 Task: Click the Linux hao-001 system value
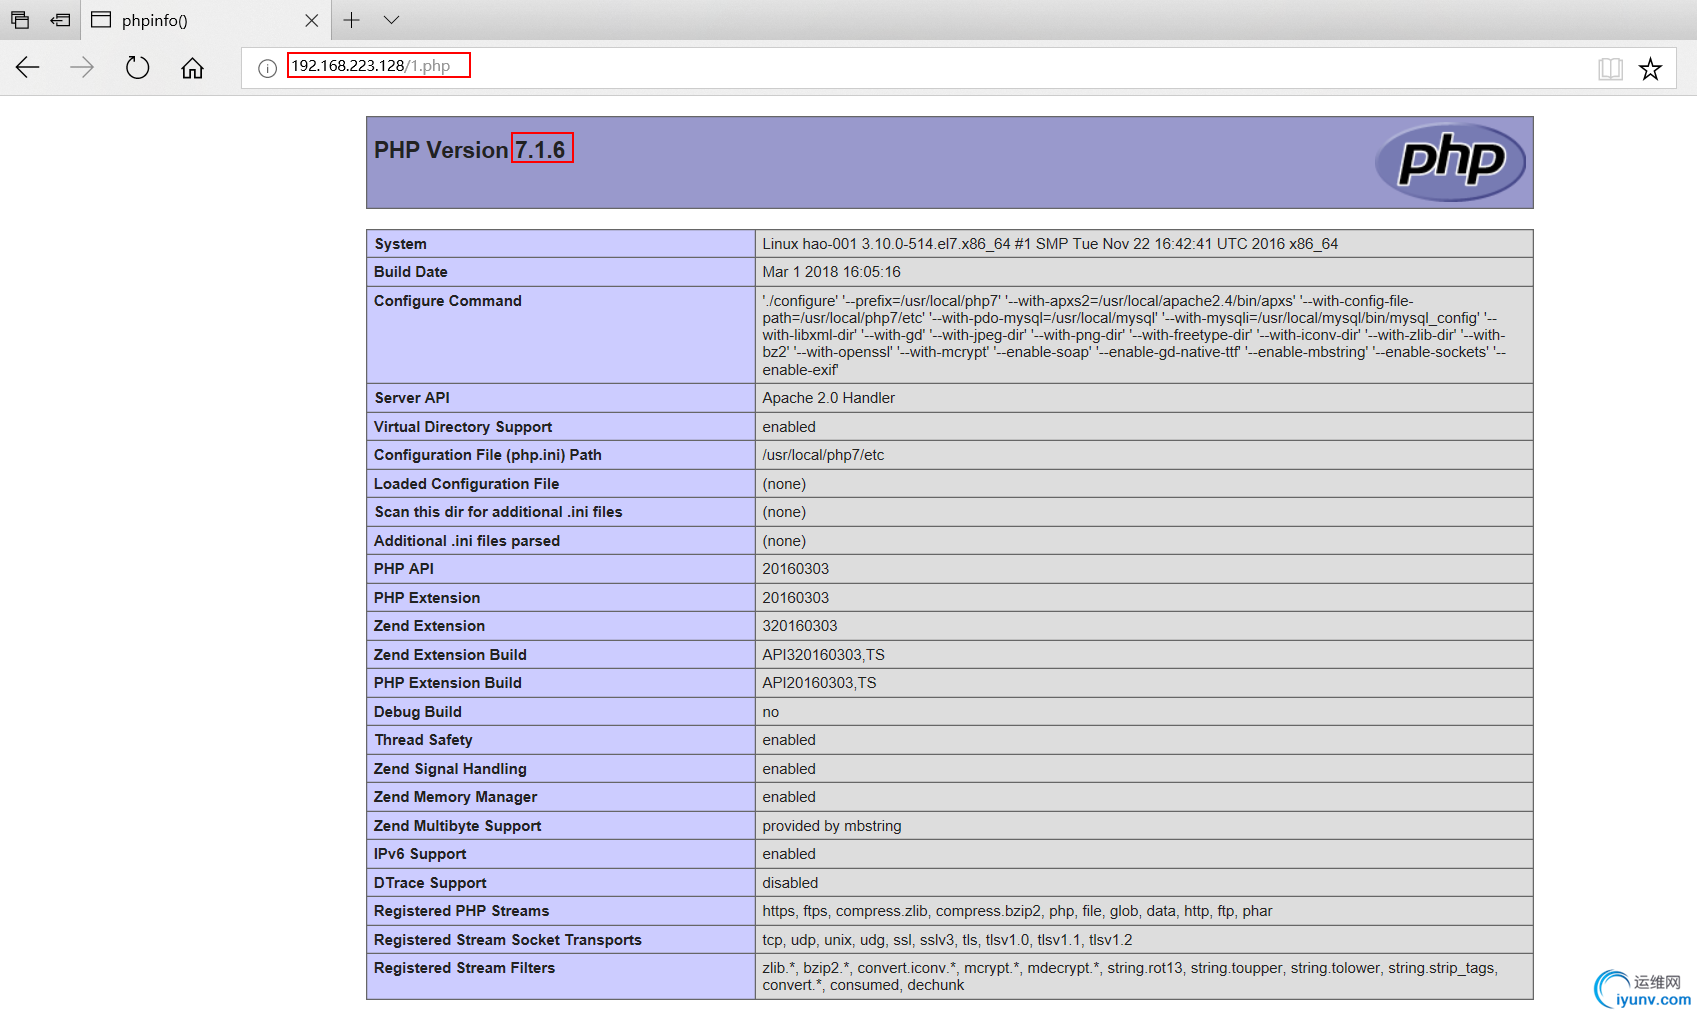point(1050,244)
